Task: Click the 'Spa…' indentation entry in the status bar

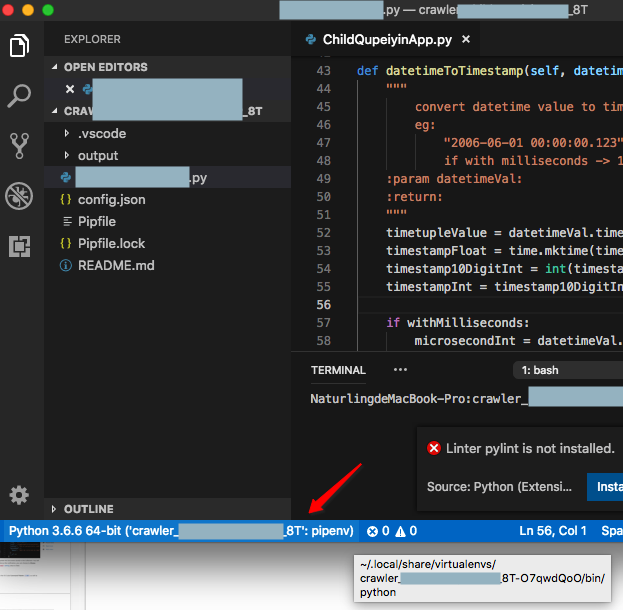Action: coord(612,531)
